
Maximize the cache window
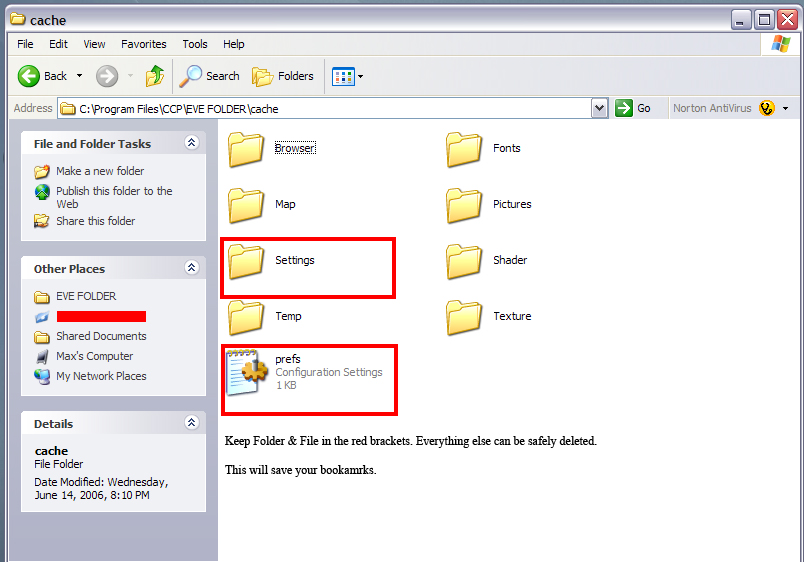765,21
